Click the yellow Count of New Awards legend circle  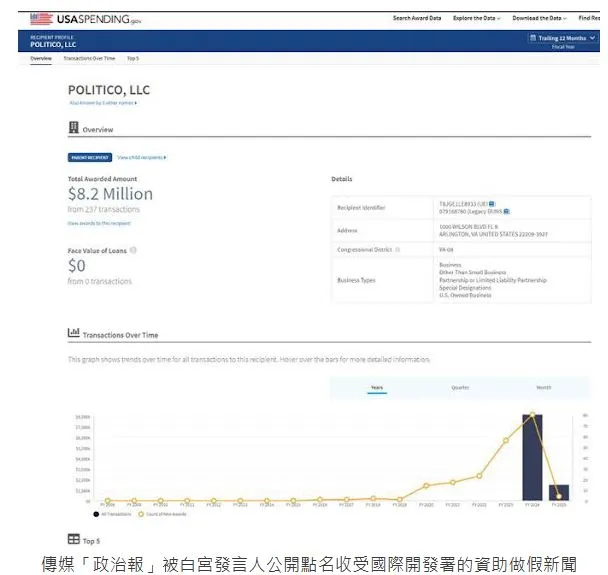coord(141,514)
